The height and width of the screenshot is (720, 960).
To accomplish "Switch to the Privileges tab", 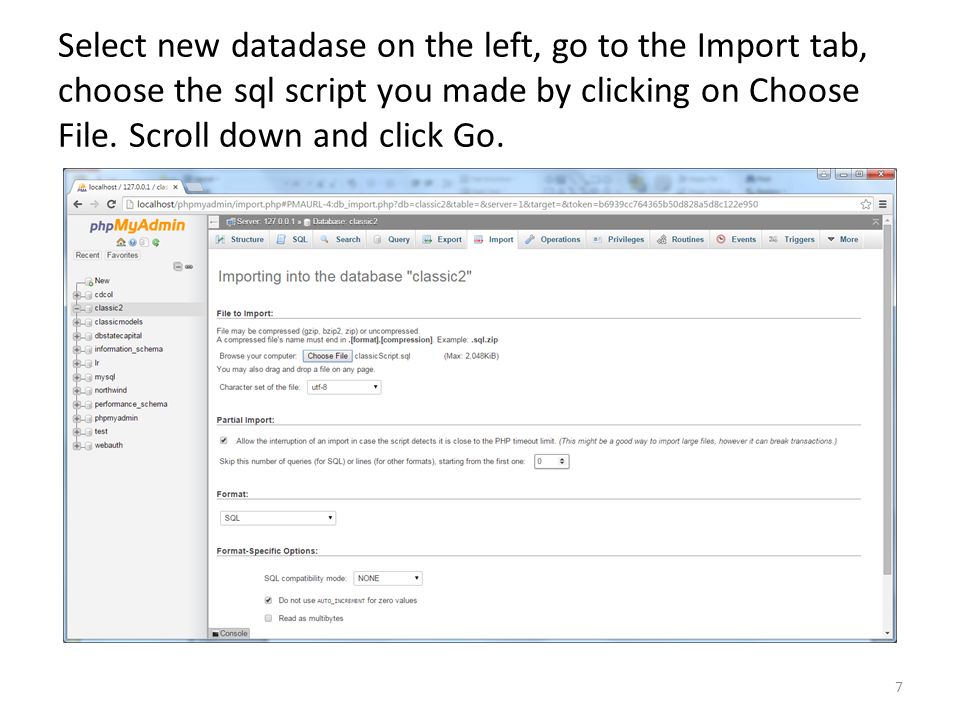I will [618, 239].
